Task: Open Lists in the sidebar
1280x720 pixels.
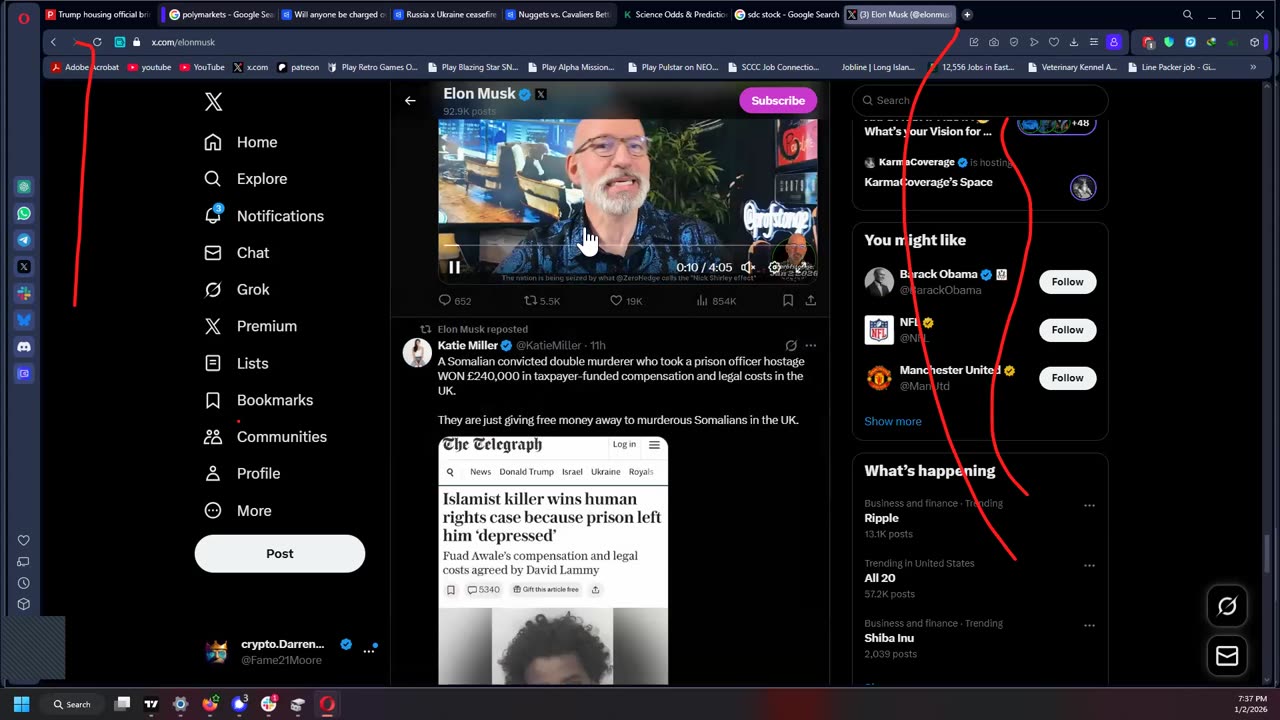Action: (236, 363)
